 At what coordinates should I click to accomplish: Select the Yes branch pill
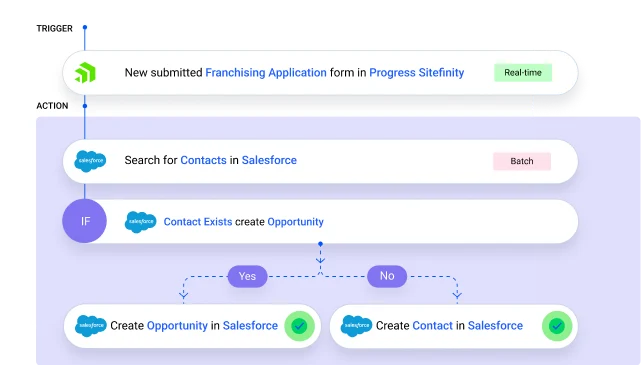[247, 276]
